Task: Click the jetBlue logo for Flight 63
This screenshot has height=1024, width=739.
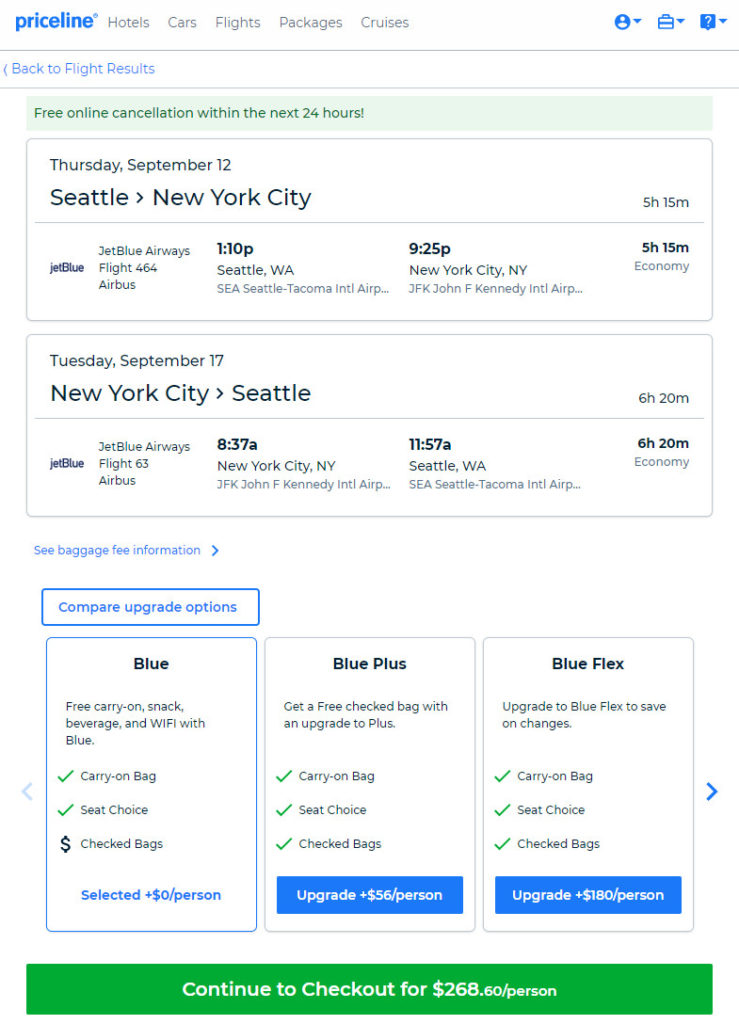Action: 67,464
